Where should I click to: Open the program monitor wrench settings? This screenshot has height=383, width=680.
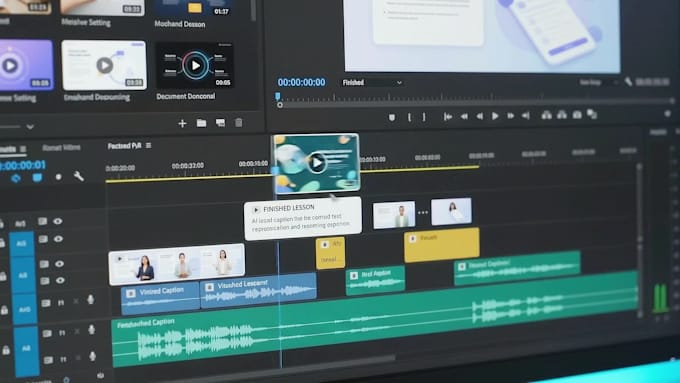628,81
